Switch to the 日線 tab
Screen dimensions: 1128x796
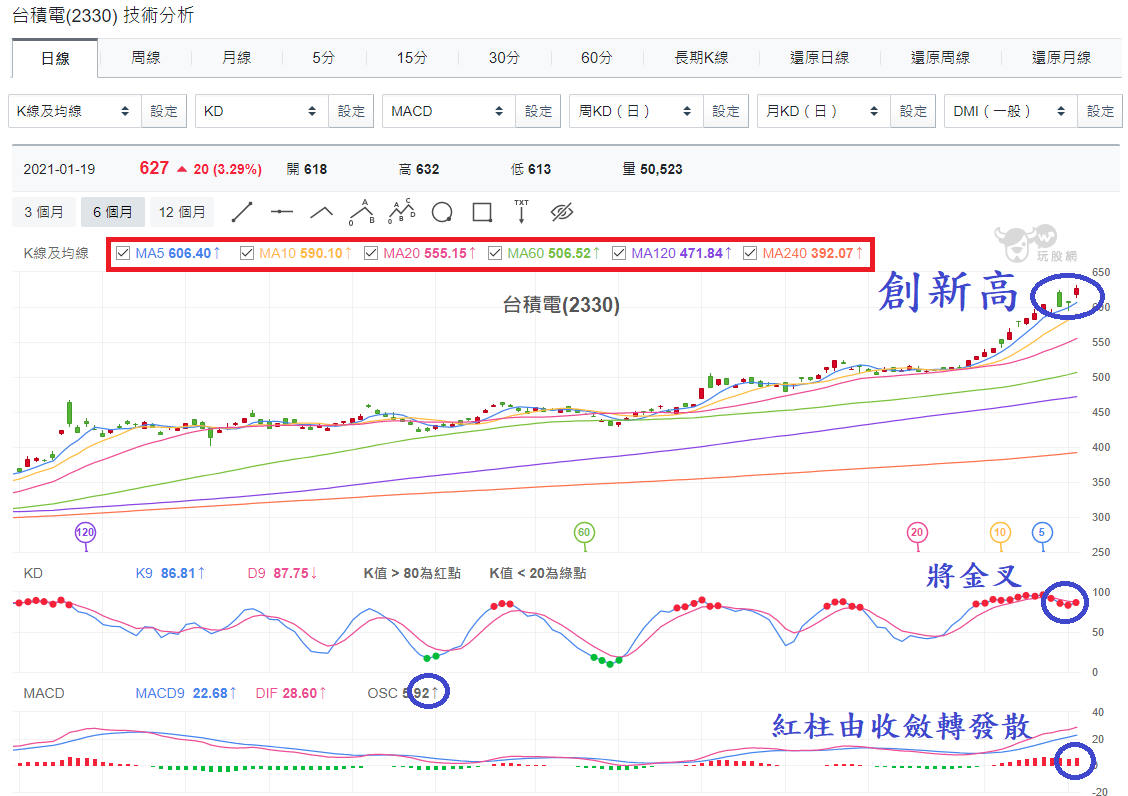coord(55,58)
